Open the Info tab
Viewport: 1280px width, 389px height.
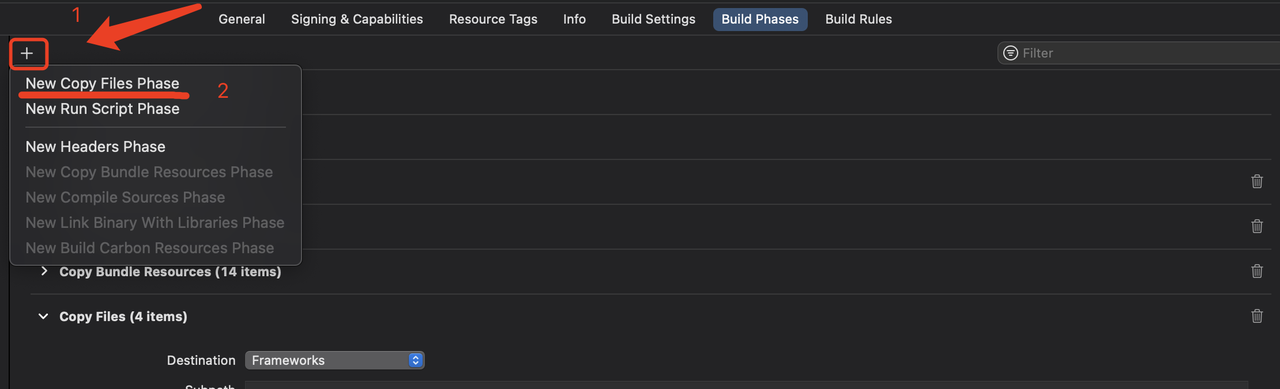click(x=574, y=19)
